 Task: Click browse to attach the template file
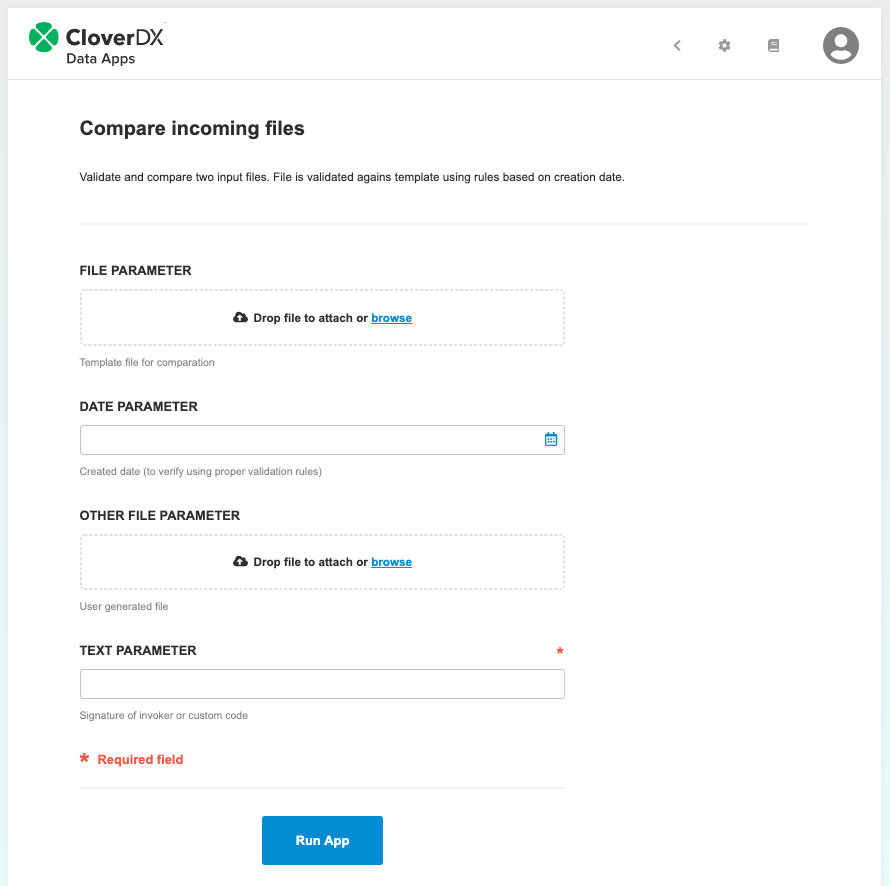tap(391, 317)
